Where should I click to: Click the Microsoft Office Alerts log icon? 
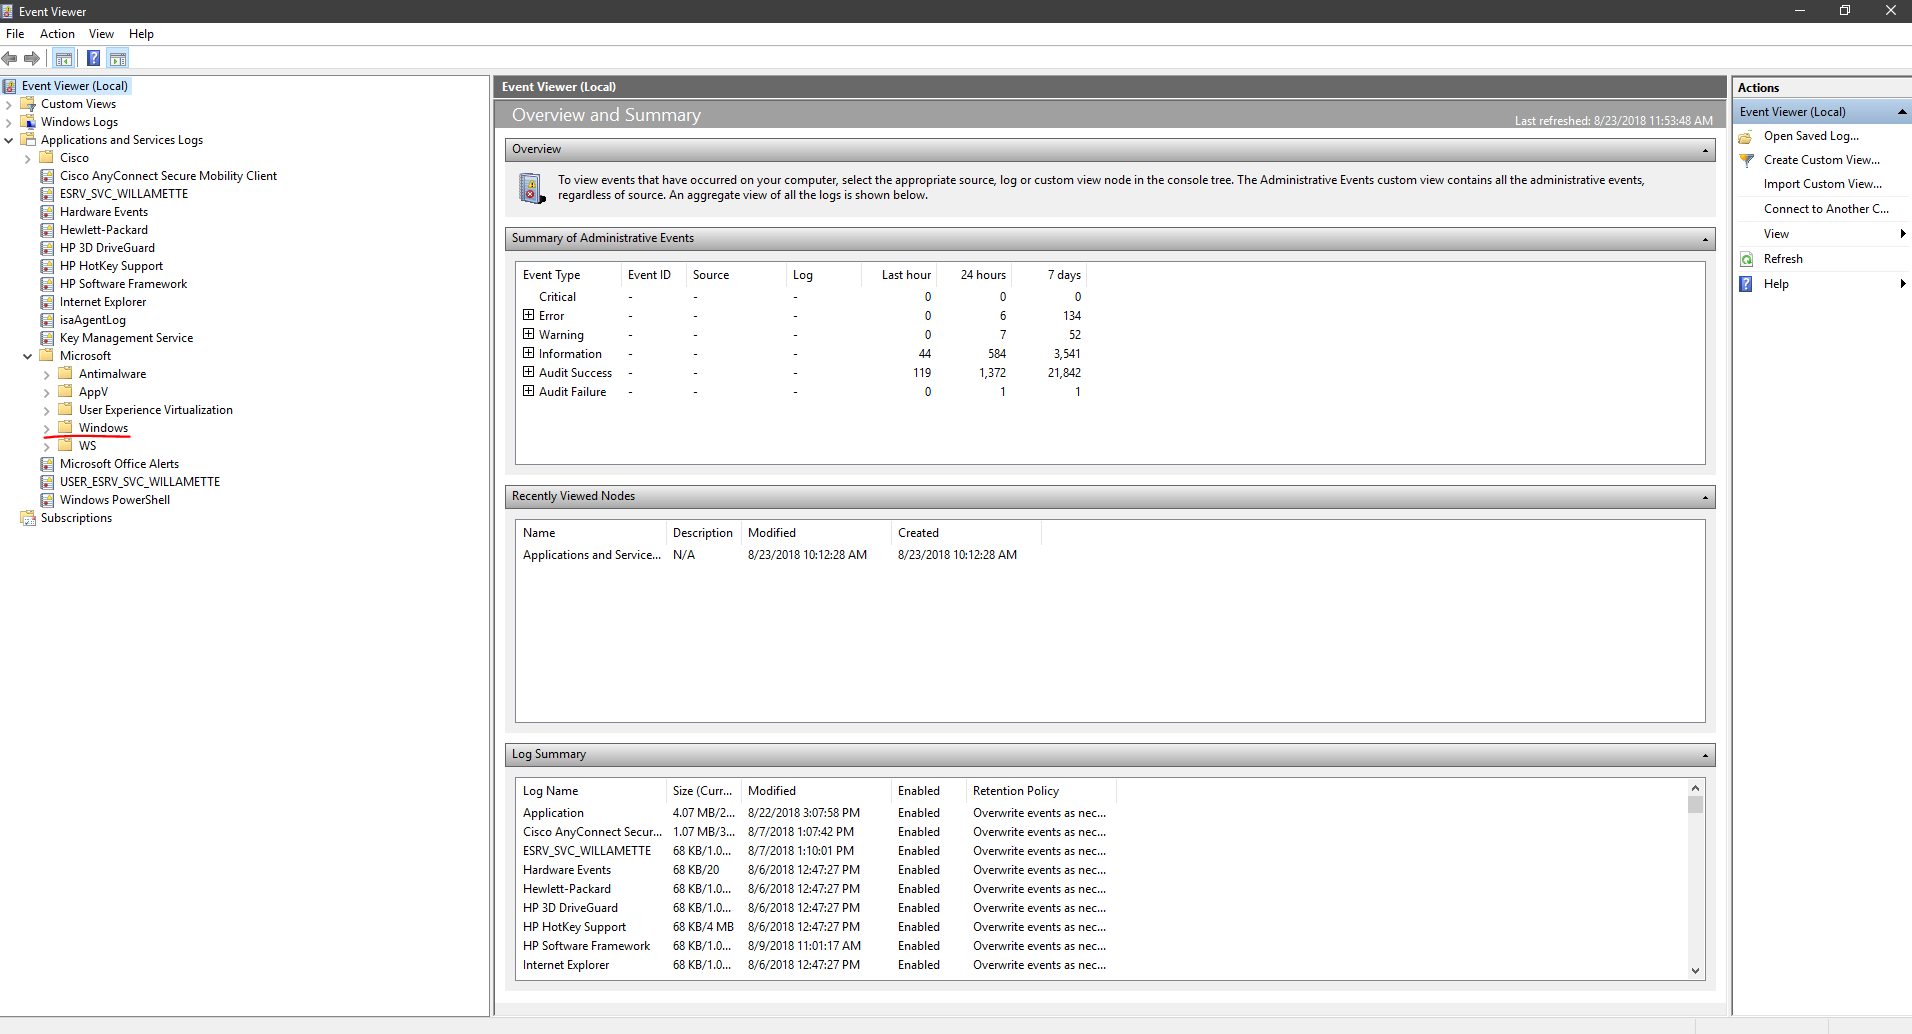[47, 464]
